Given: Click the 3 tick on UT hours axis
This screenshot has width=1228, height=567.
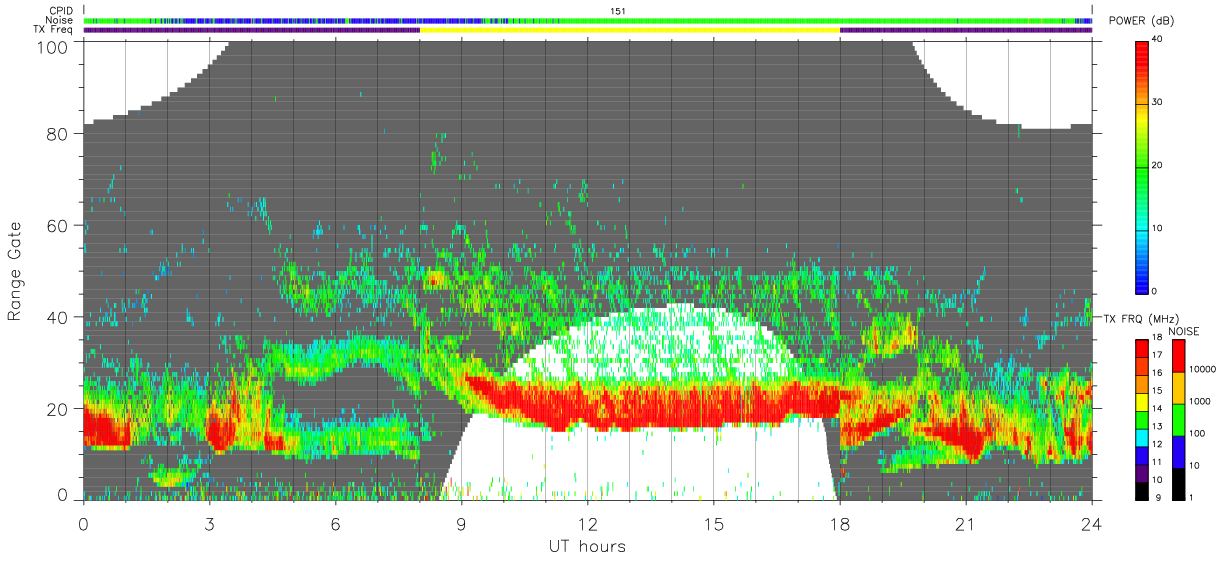Looking at the screenshot, I should [x=209, y=523].
